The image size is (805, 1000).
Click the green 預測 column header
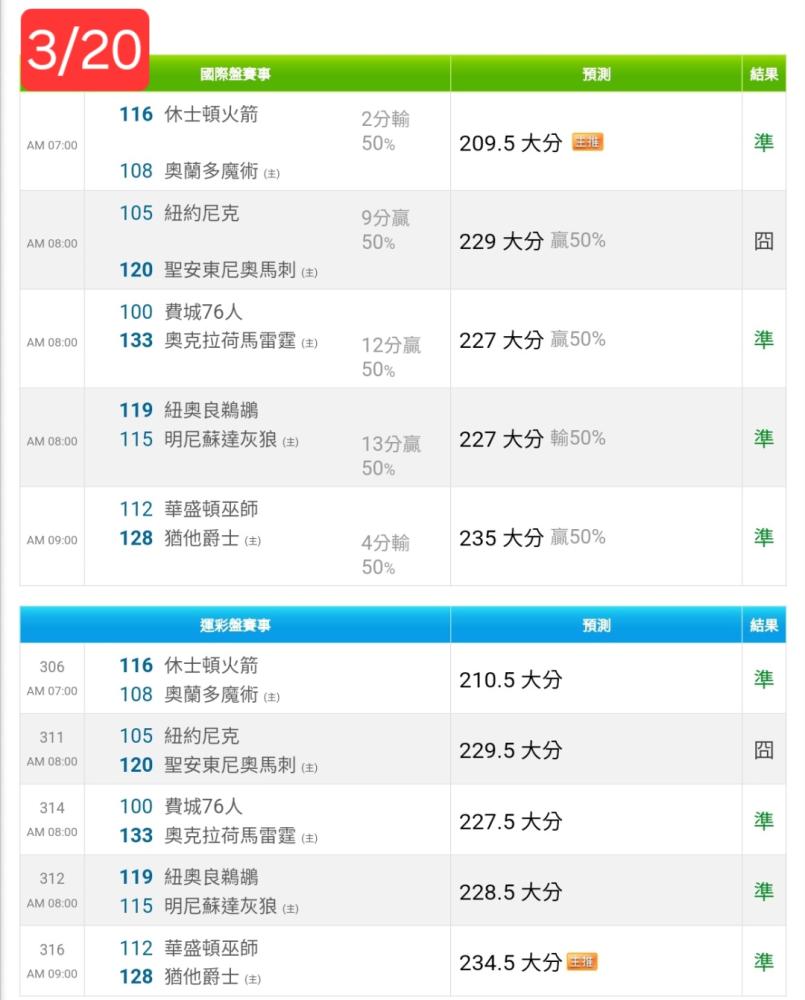(596, 74)
